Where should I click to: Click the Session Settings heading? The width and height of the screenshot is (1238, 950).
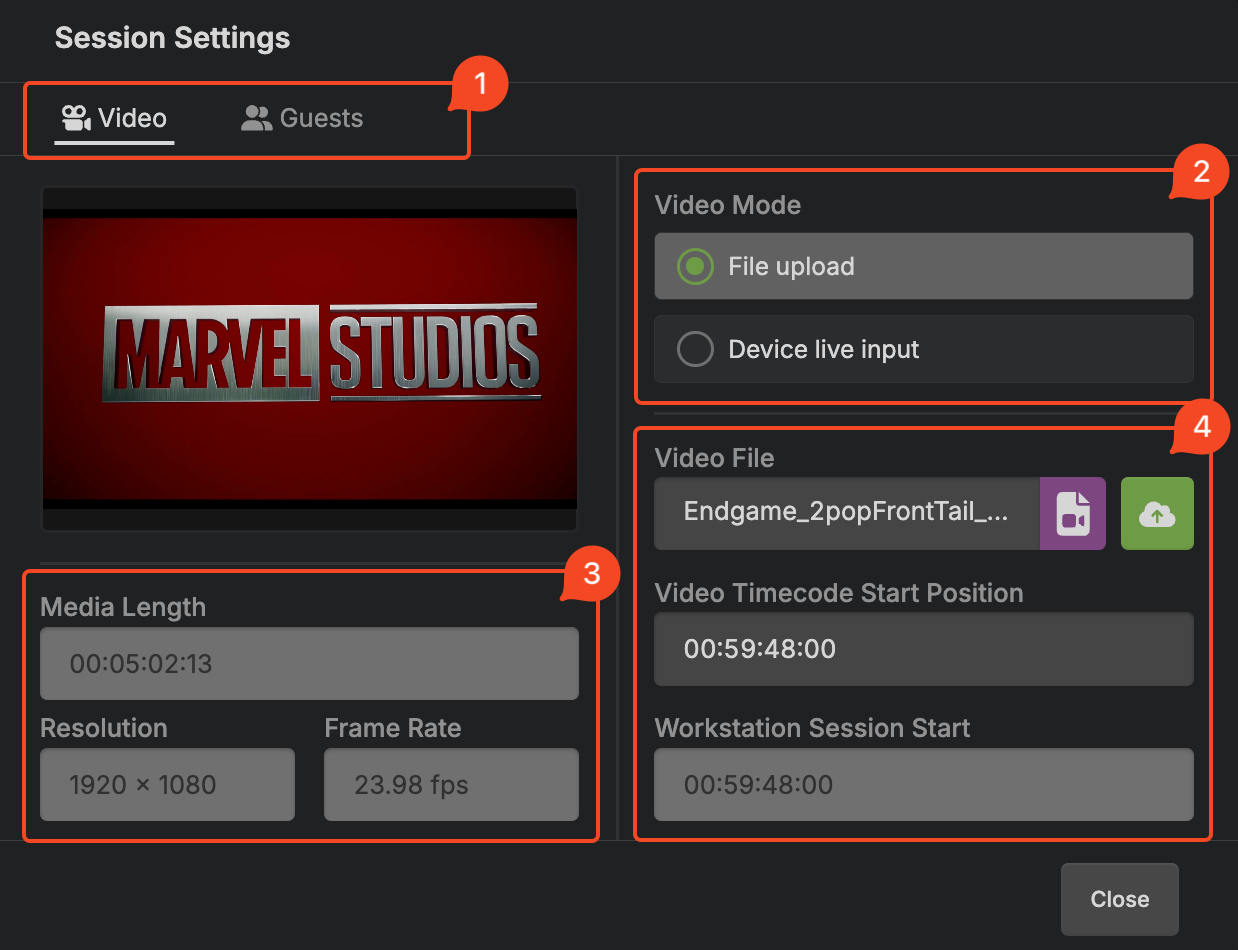click(x=172, y=38)
